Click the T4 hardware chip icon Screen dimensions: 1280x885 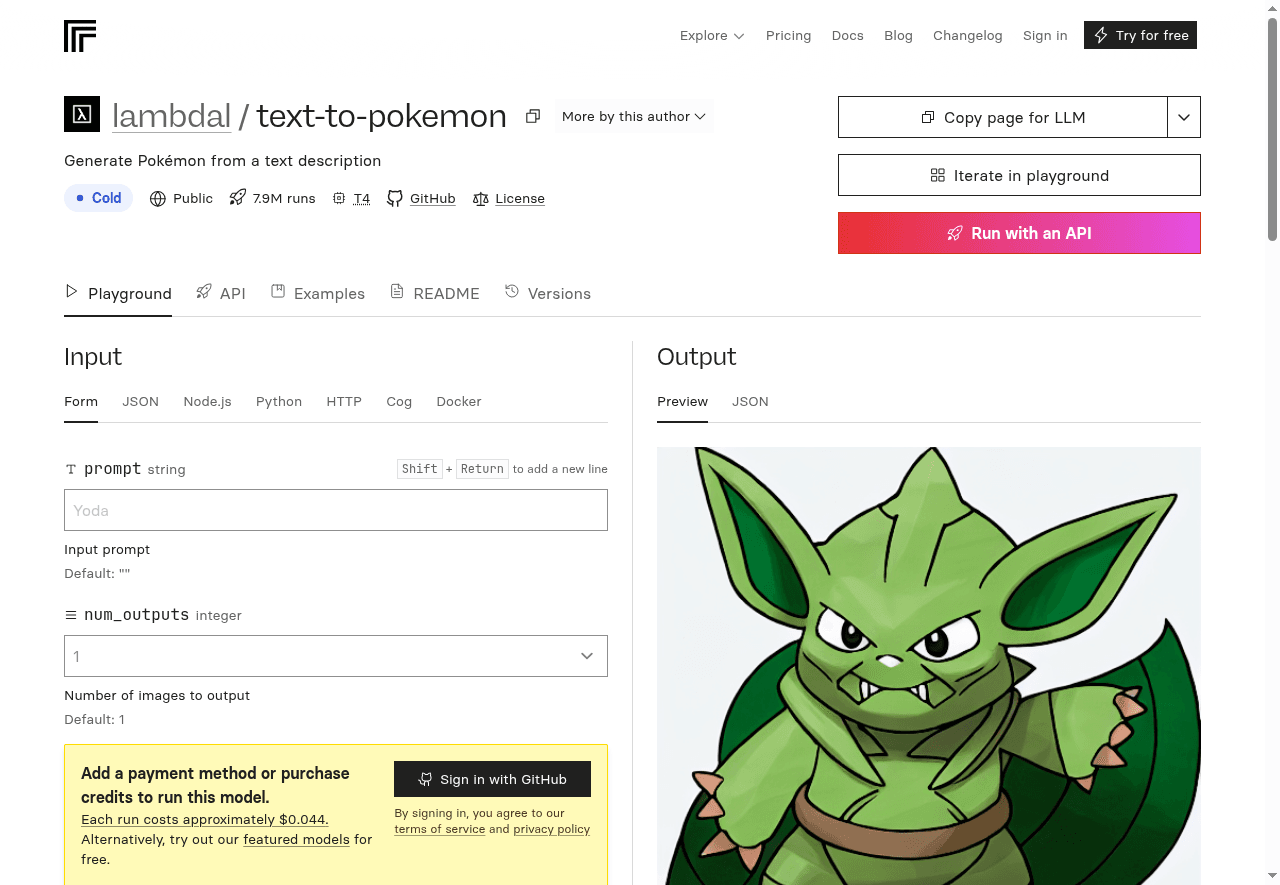[337, 198]
